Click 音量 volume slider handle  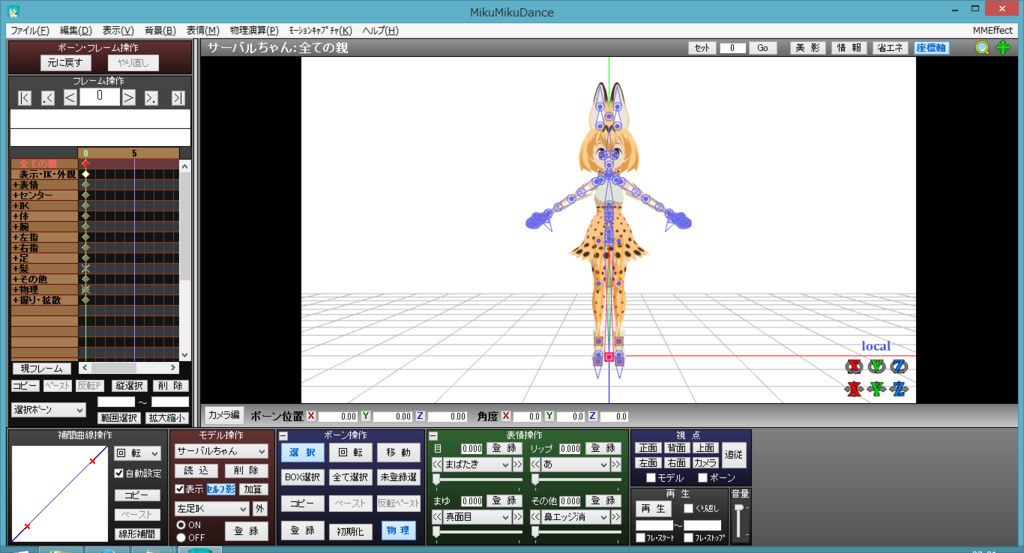739,508
